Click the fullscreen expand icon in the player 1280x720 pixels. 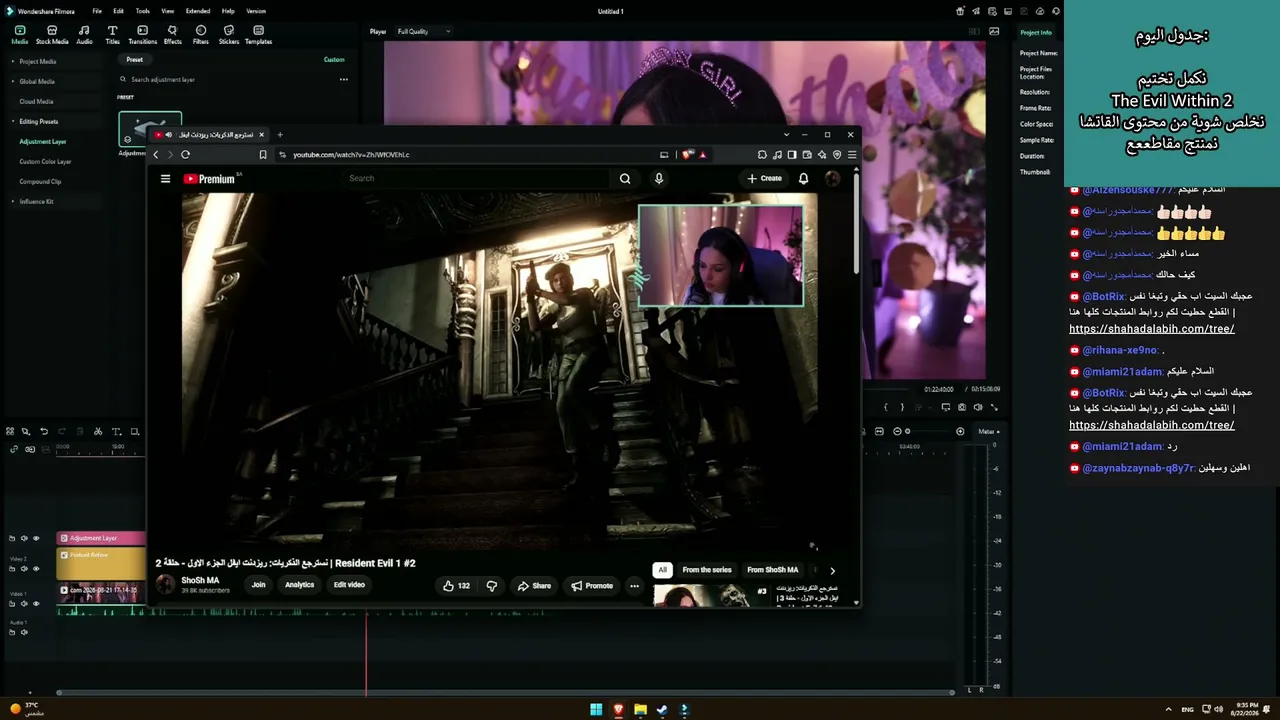click(994, 407)
